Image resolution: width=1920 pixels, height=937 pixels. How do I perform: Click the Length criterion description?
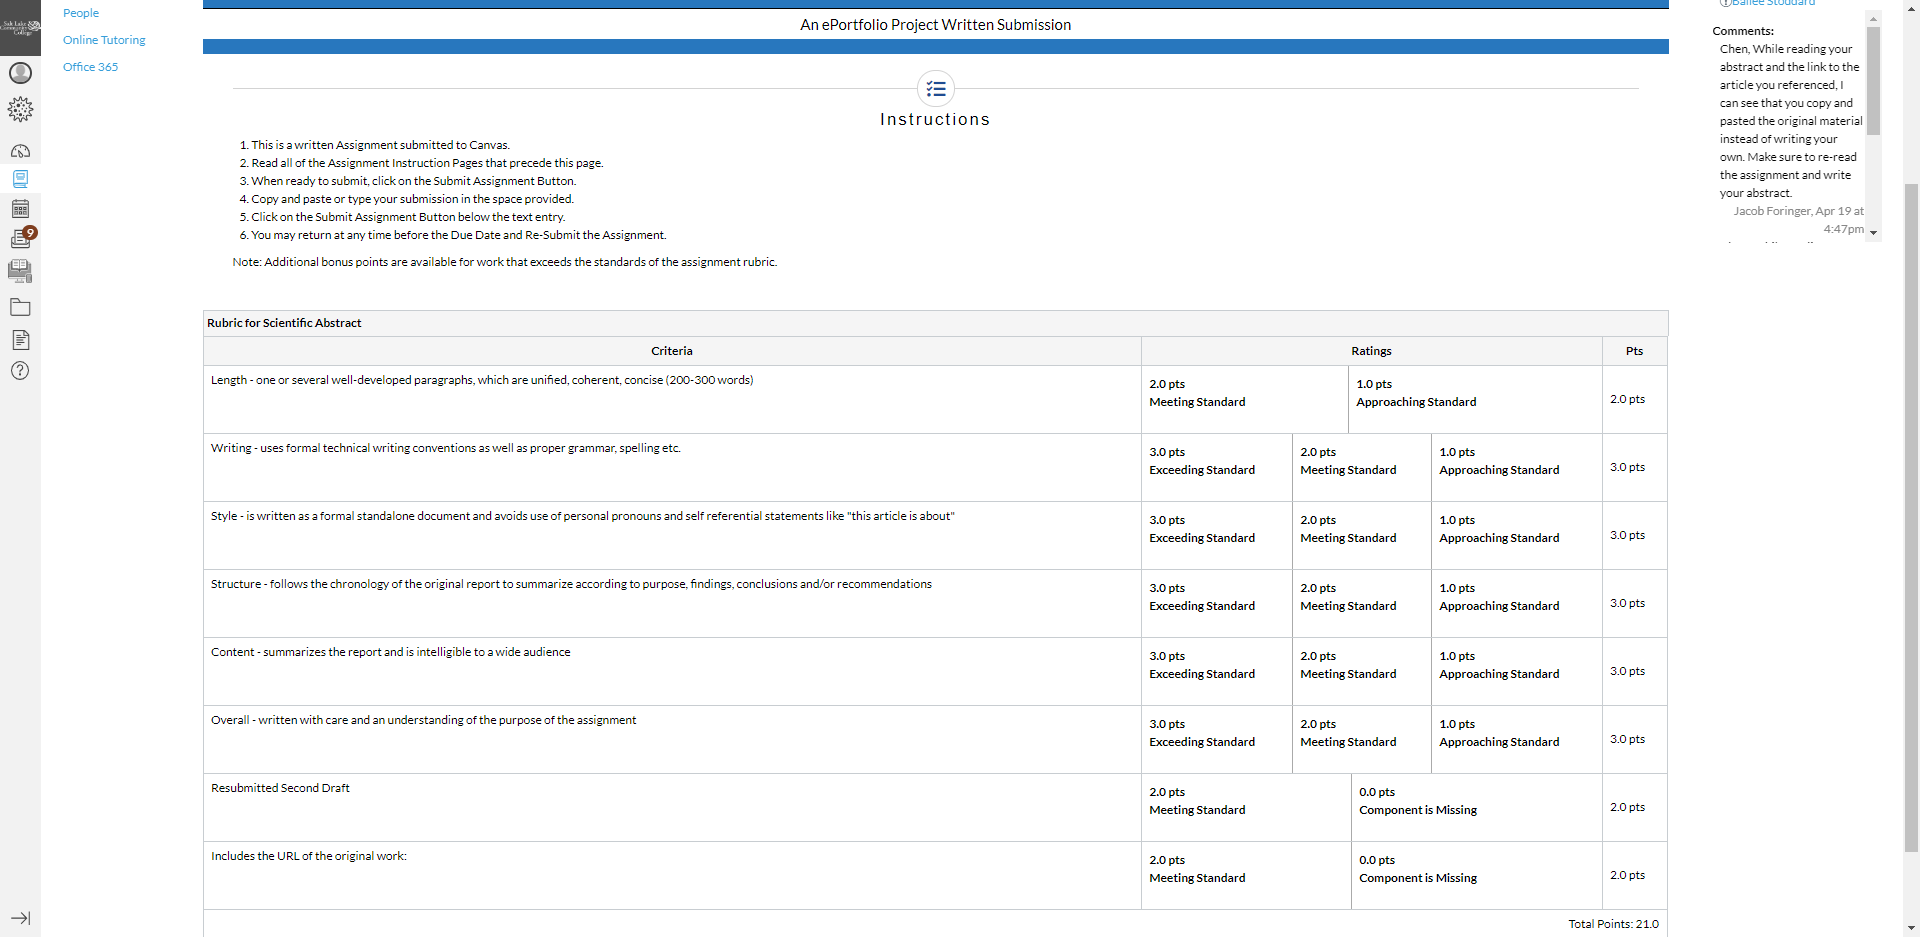click(482, 380)
